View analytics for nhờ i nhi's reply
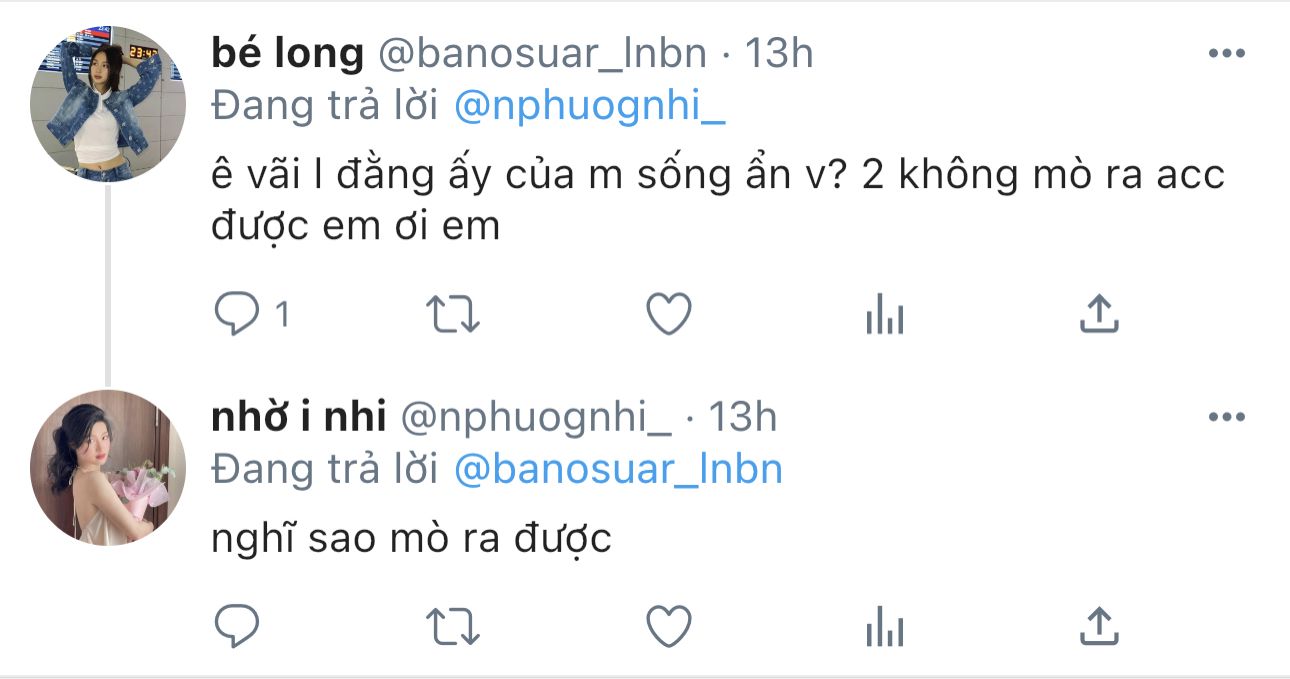This screenshot has height=679, width=1290. pos(883,629)
